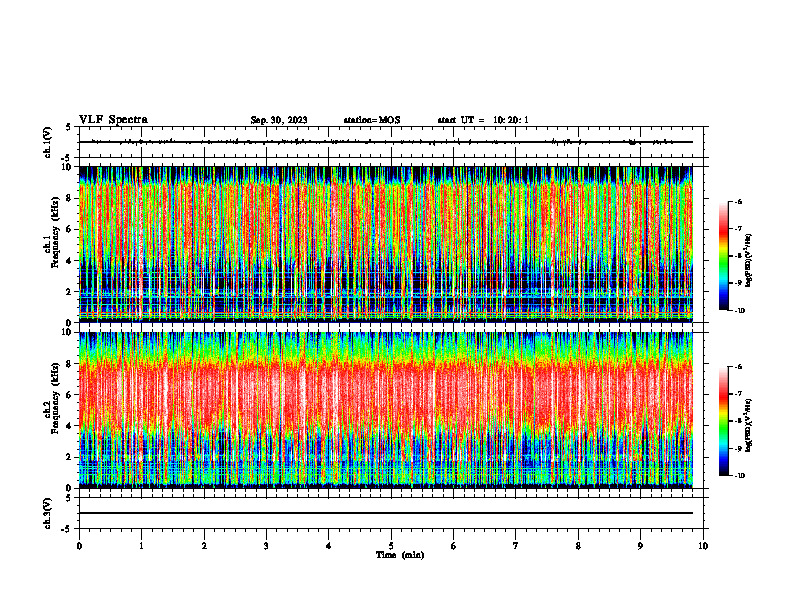Click the ch.1 colorbar log(PSD) unit label
This screenshot has height=612, width=792.
click(x=749, y=261)
